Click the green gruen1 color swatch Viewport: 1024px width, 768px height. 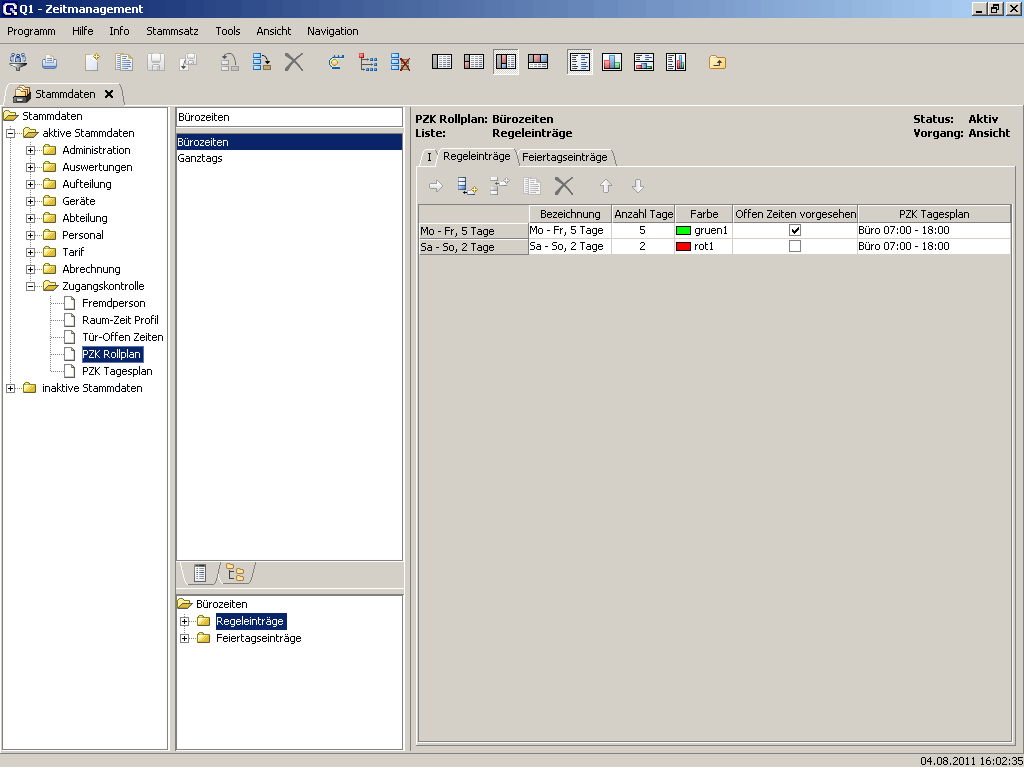click(x=684, y=230)
